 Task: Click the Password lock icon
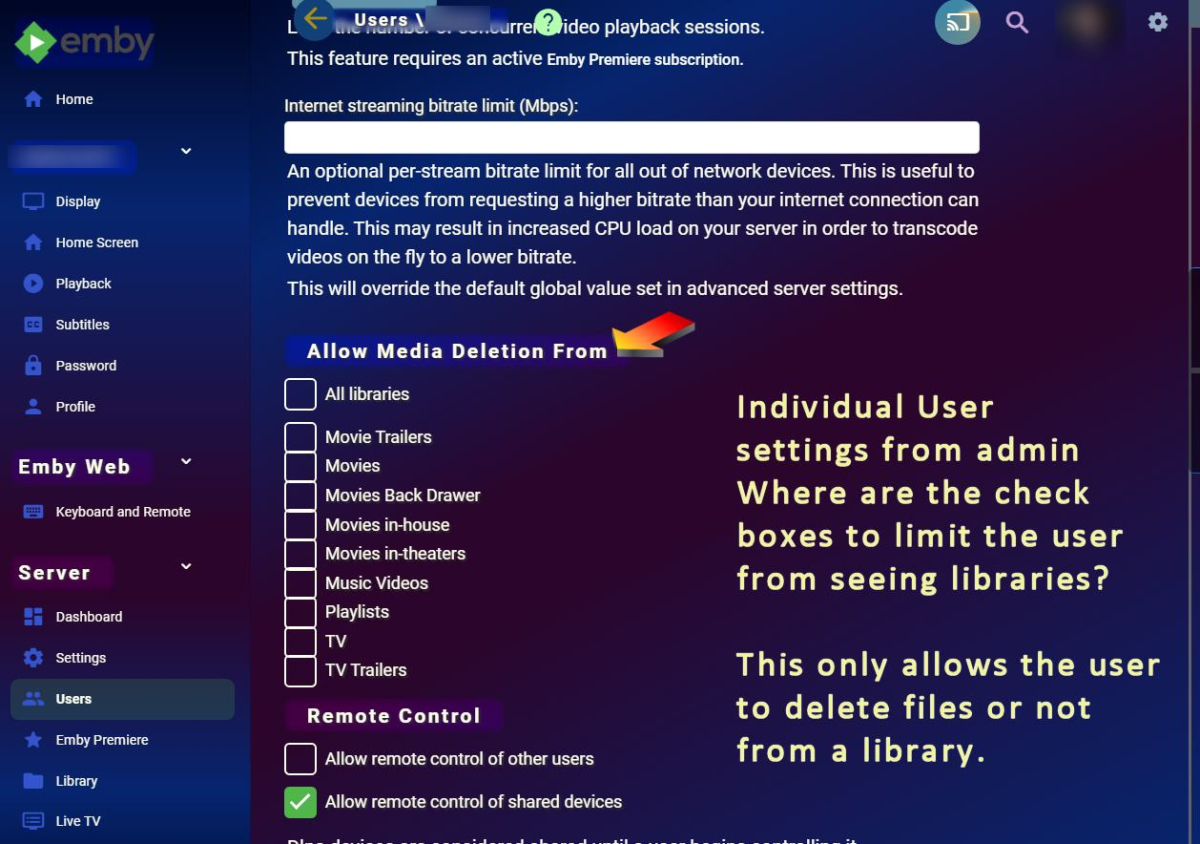[x=33, y=365]
